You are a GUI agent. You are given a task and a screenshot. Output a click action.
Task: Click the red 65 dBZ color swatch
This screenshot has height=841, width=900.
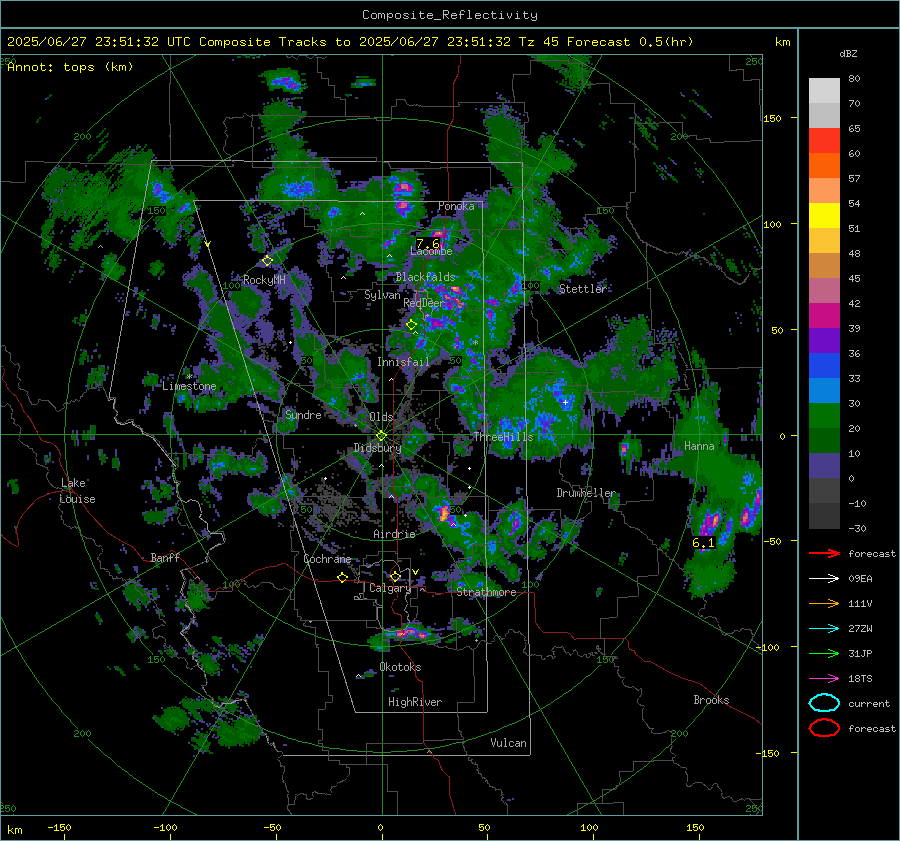tap(824, 141)
